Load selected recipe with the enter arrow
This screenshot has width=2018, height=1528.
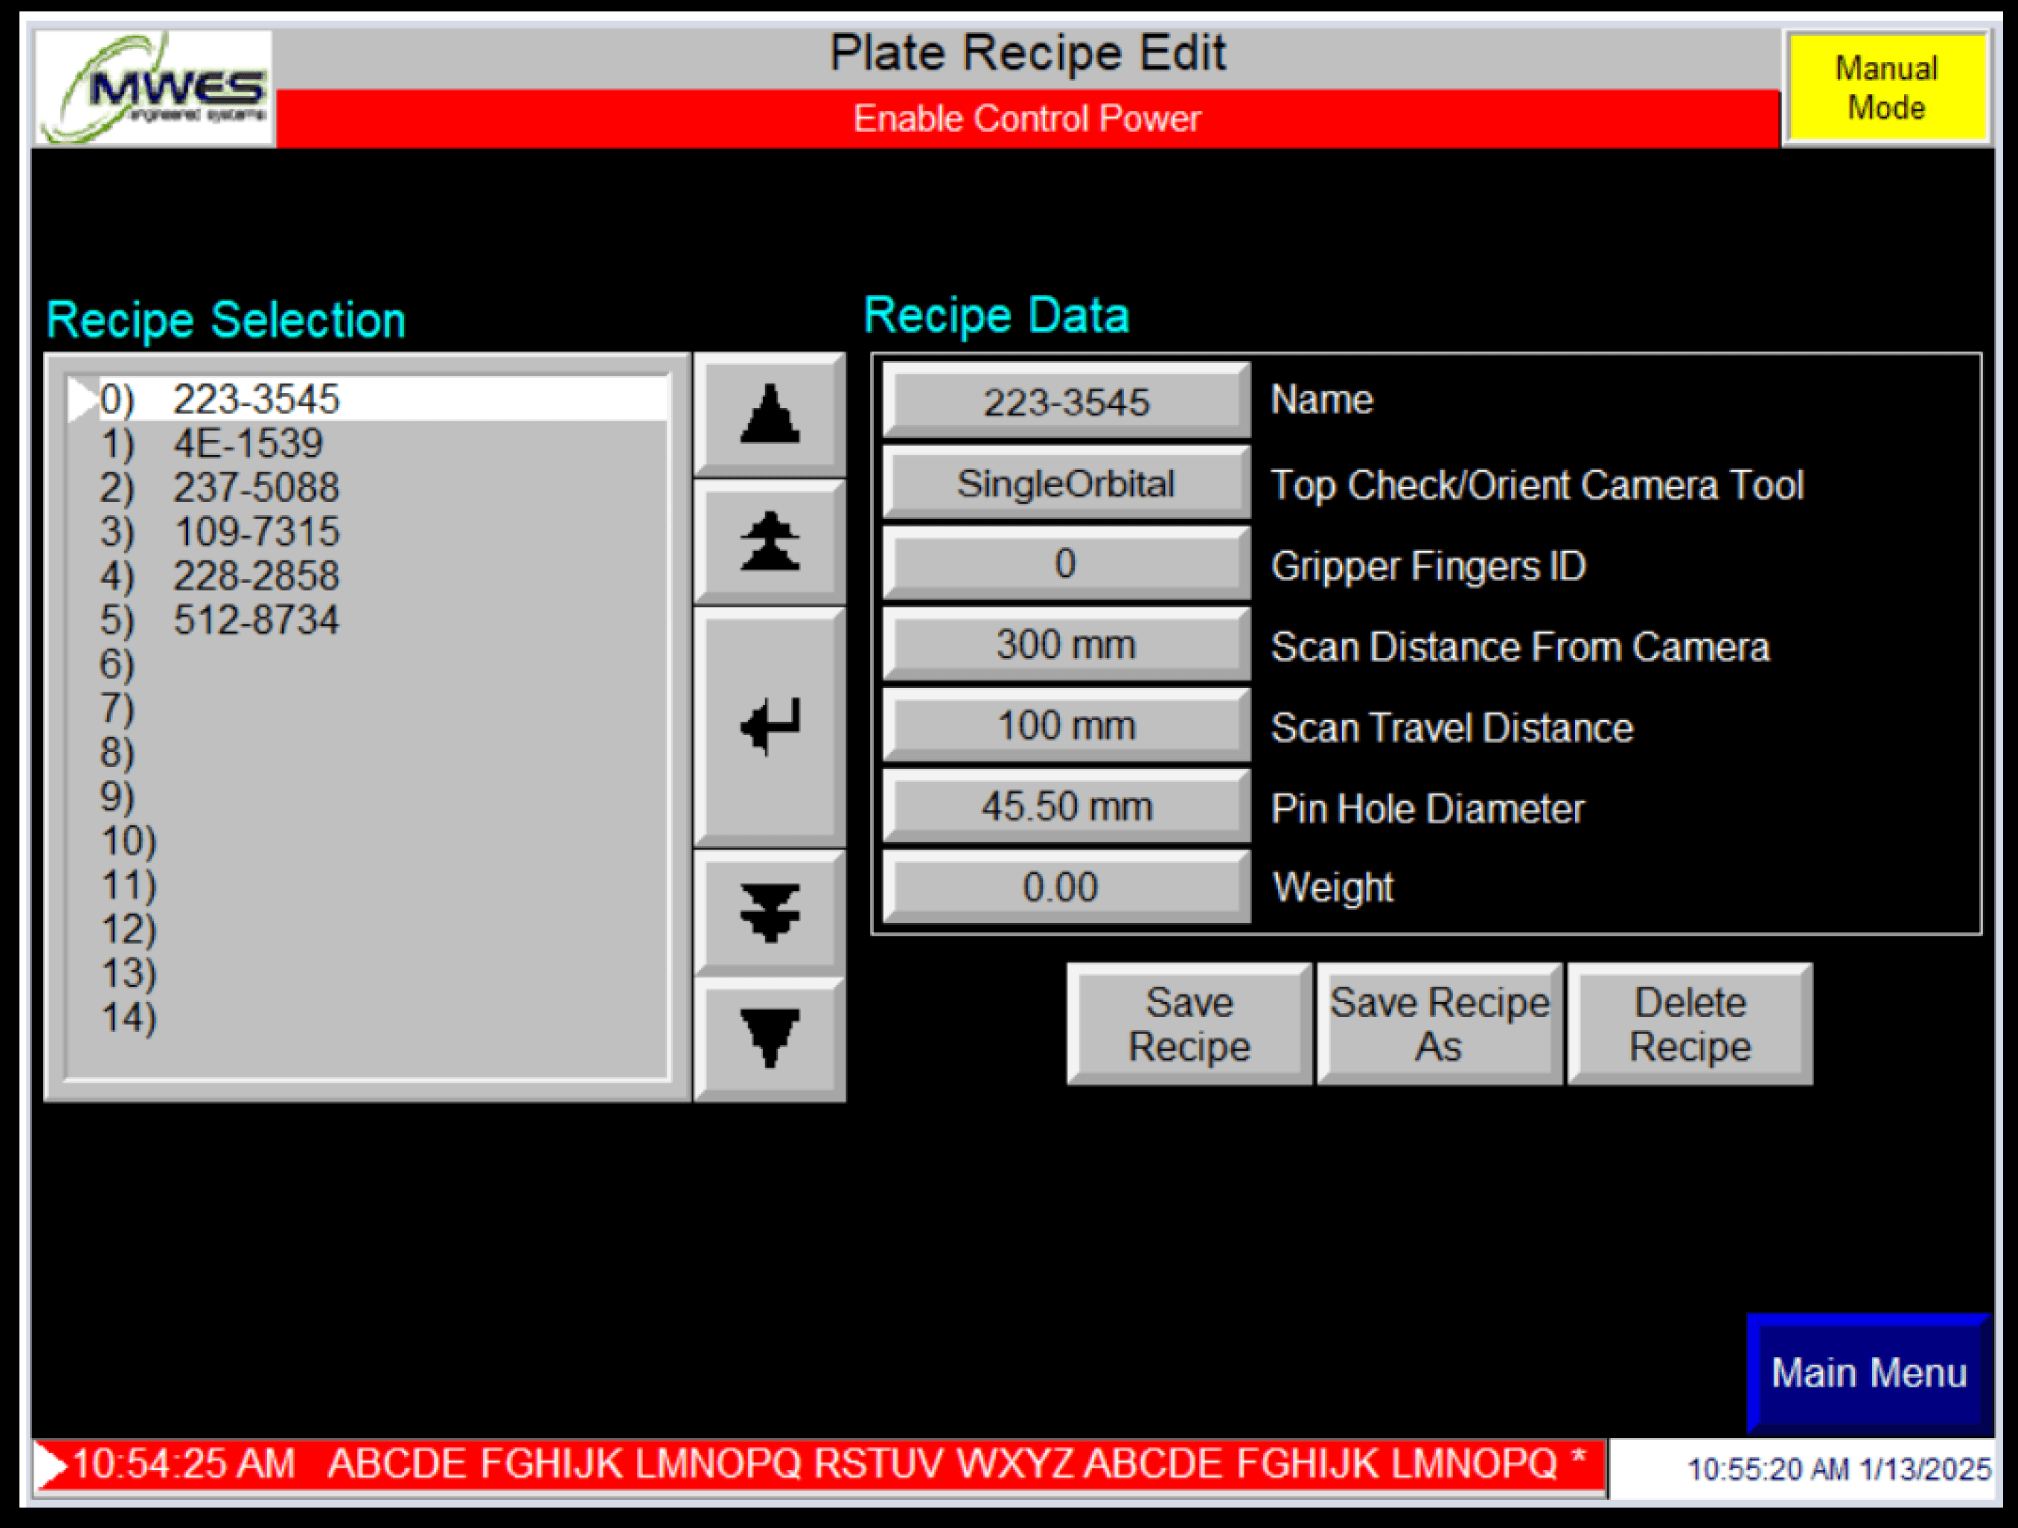coord(770,725)
